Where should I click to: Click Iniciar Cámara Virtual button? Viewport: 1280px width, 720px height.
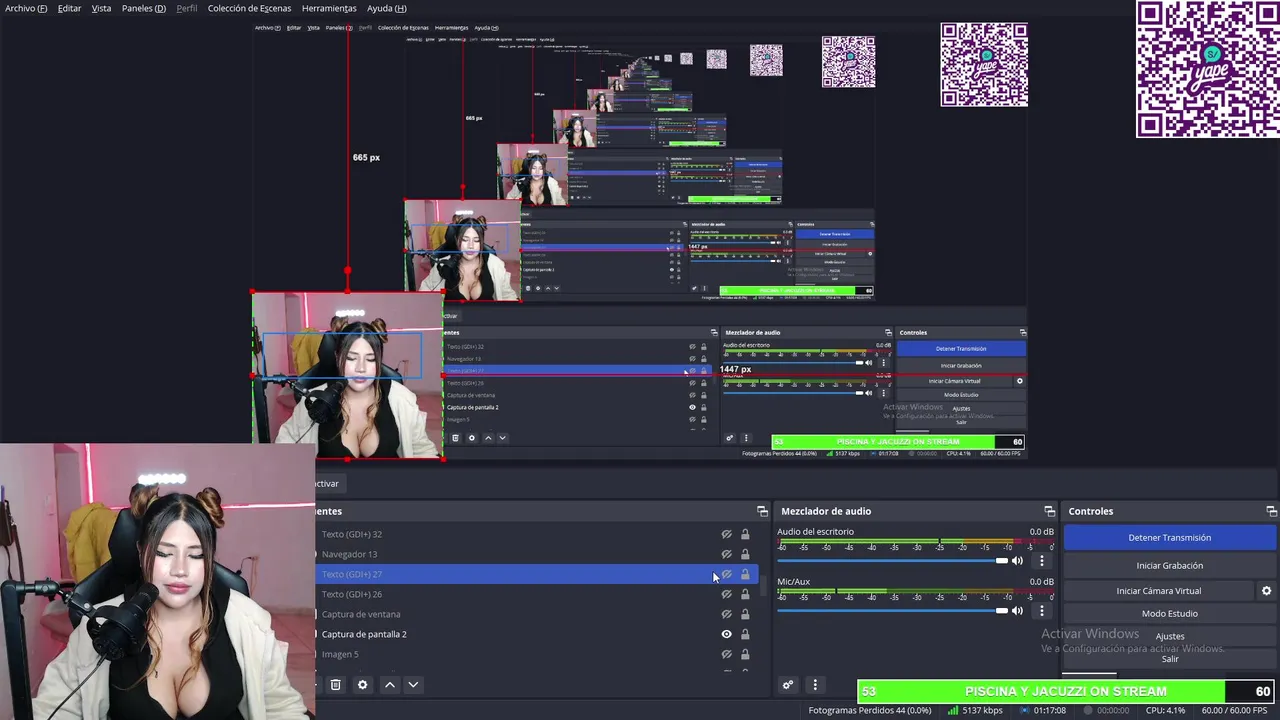point(1159,591)
